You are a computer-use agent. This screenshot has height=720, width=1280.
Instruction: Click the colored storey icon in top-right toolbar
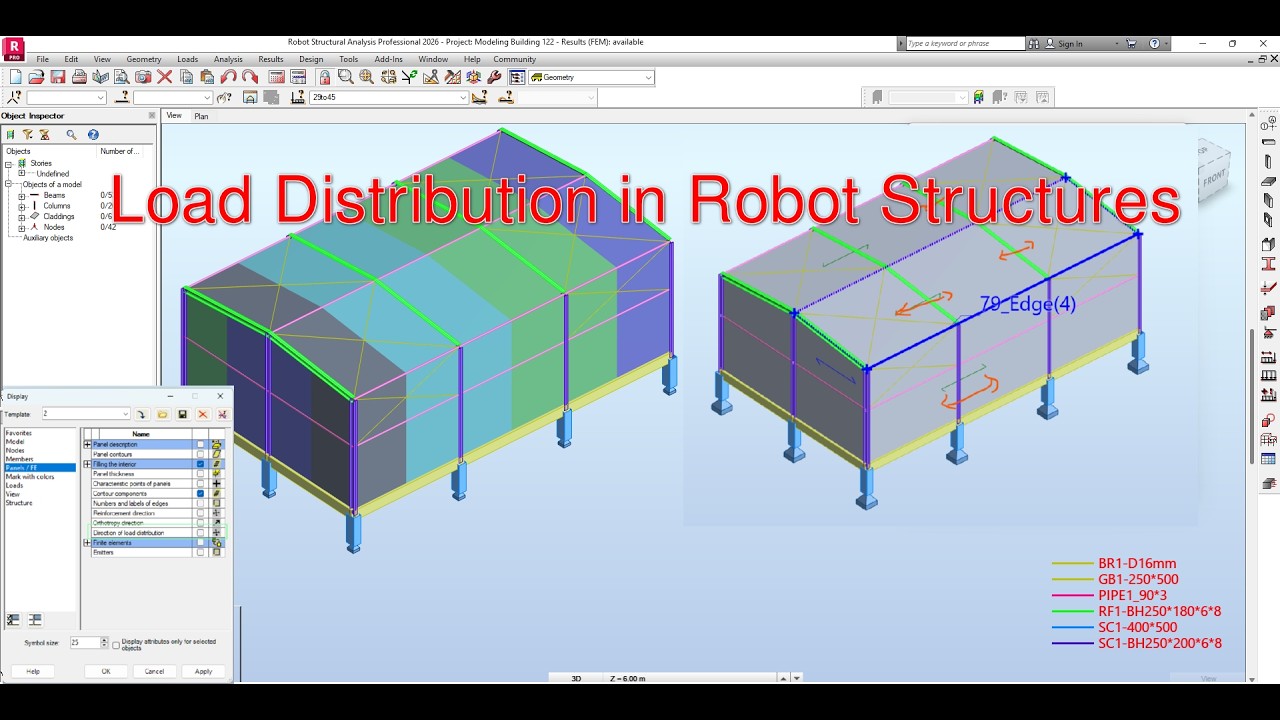click(x=978, y=97)
